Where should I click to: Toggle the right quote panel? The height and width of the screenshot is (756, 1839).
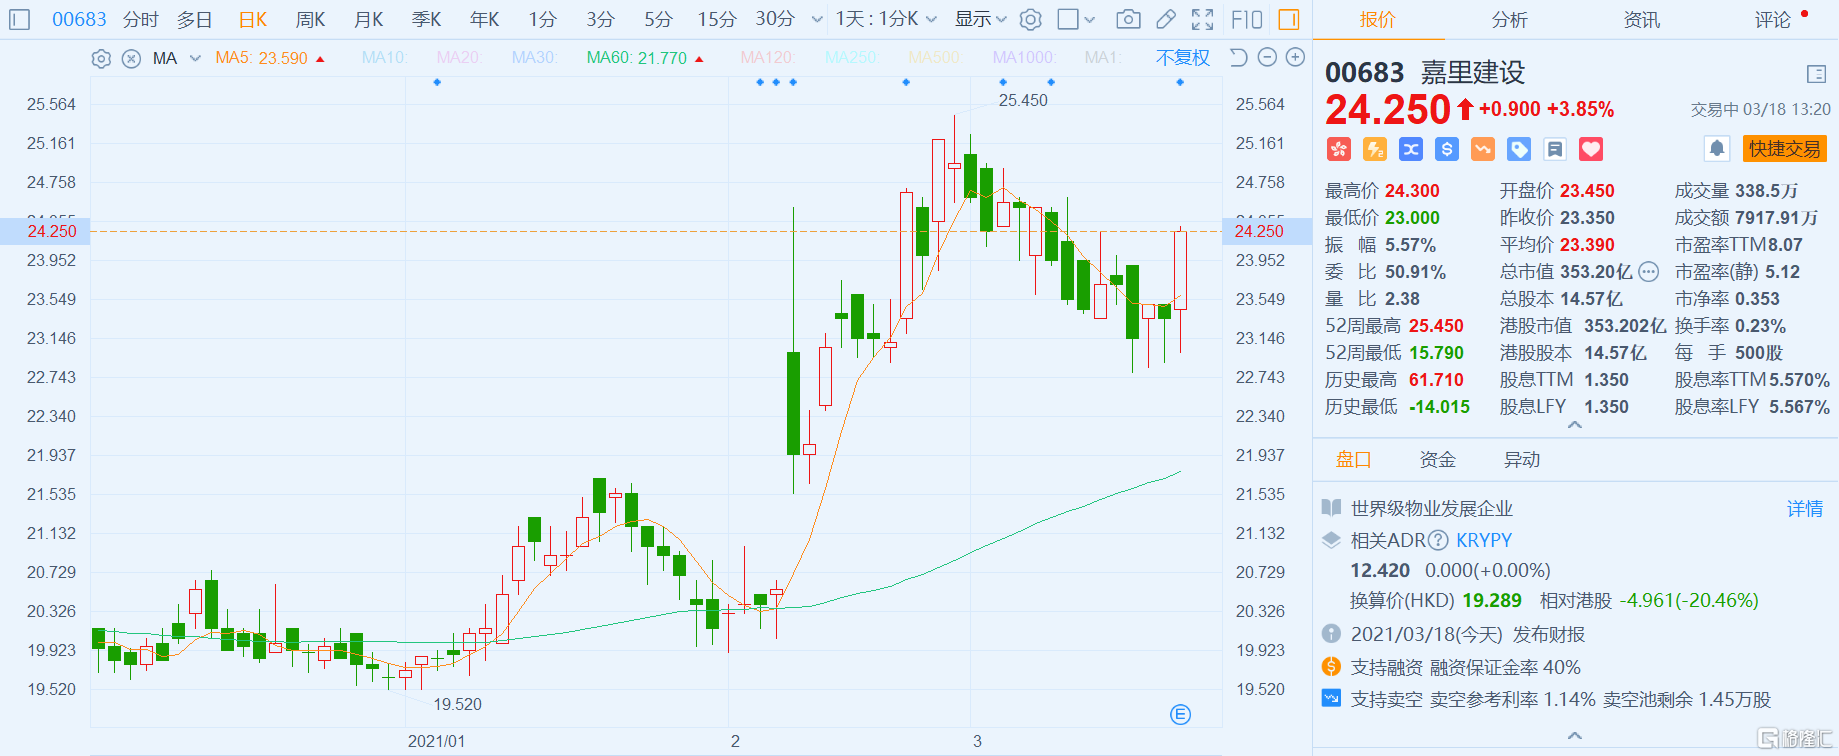click(1289, 19)
